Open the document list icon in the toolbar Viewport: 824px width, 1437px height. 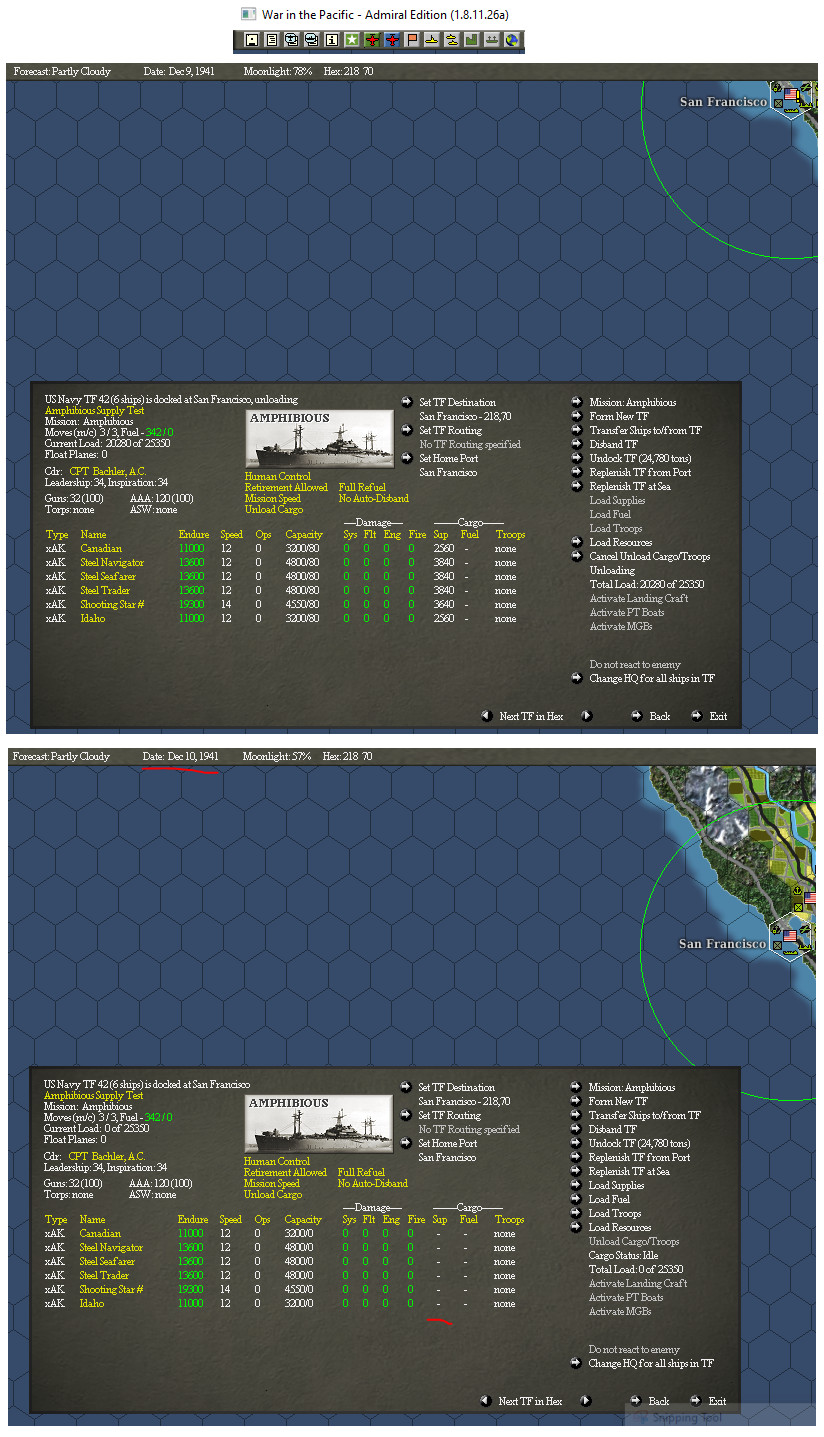[271, 40]
